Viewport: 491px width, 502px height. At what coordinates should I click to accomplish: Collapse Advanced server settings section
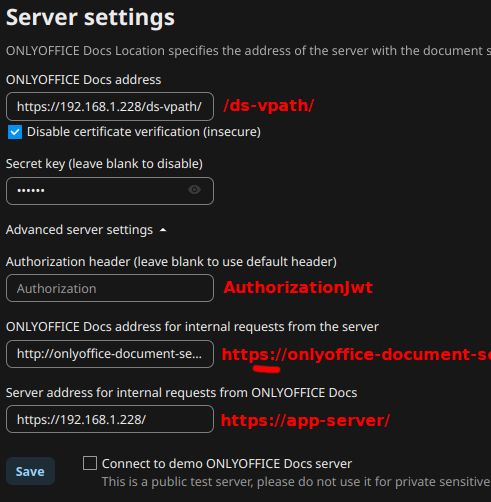pyautogui.click(x=86, y=230)
